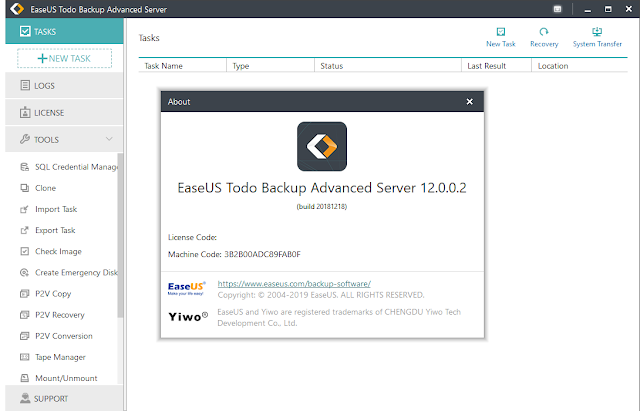Open the Logs section
Viewport: 640px width, 411px height.
(64, 85)
